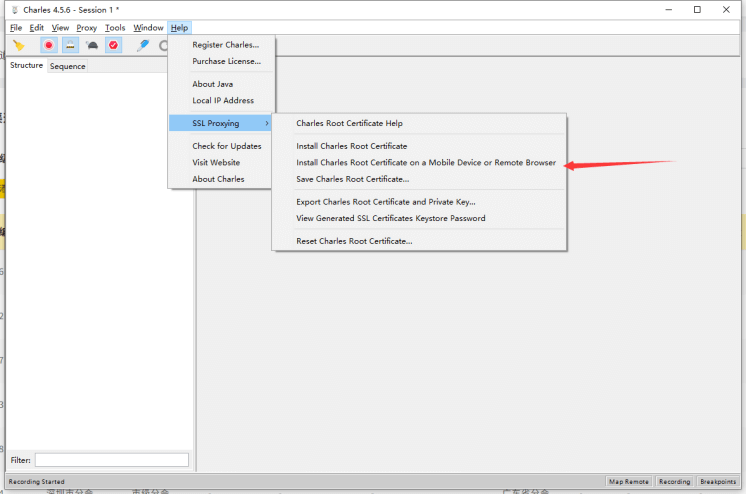Viewport: 746px width, 494px height.
Task: Toggle the SSL proxying padlock icon
Action: pyautogui.click(x=70, y=45)
